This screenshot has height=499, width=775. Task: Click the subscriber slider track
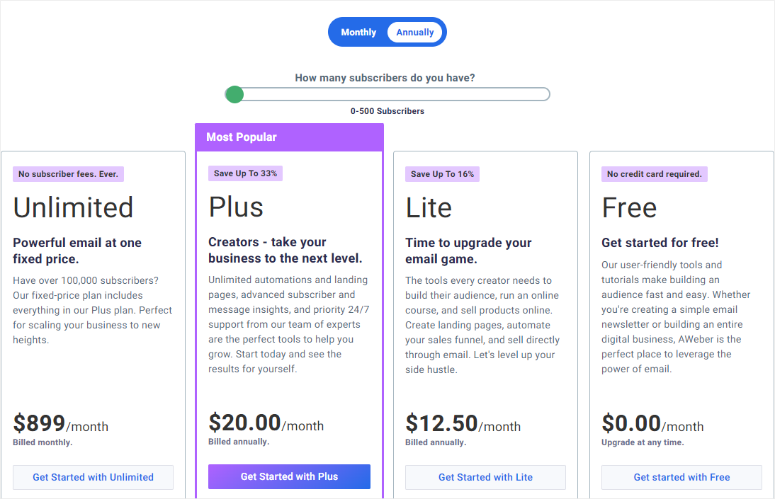coord(388,94)
